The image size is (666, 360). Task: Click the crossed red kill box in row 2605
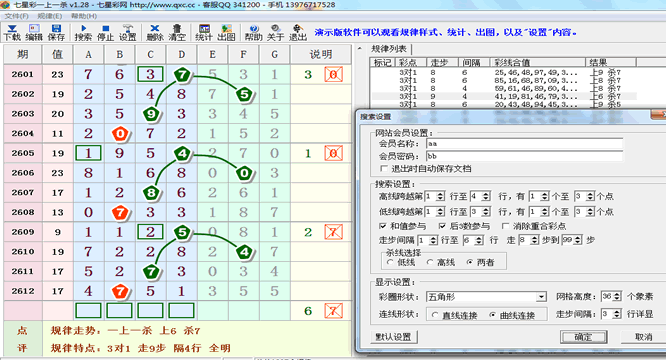333,153
